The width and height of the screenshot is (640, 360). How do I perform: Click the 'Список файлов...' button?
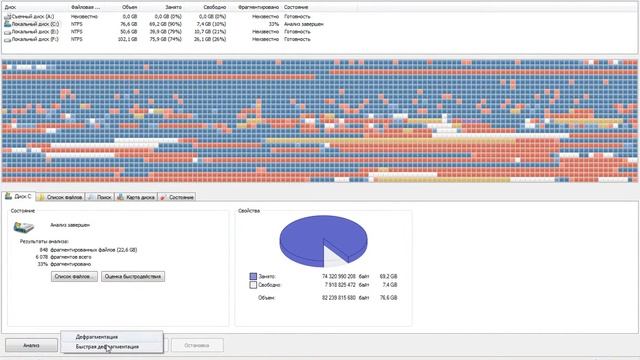[74, 277]
